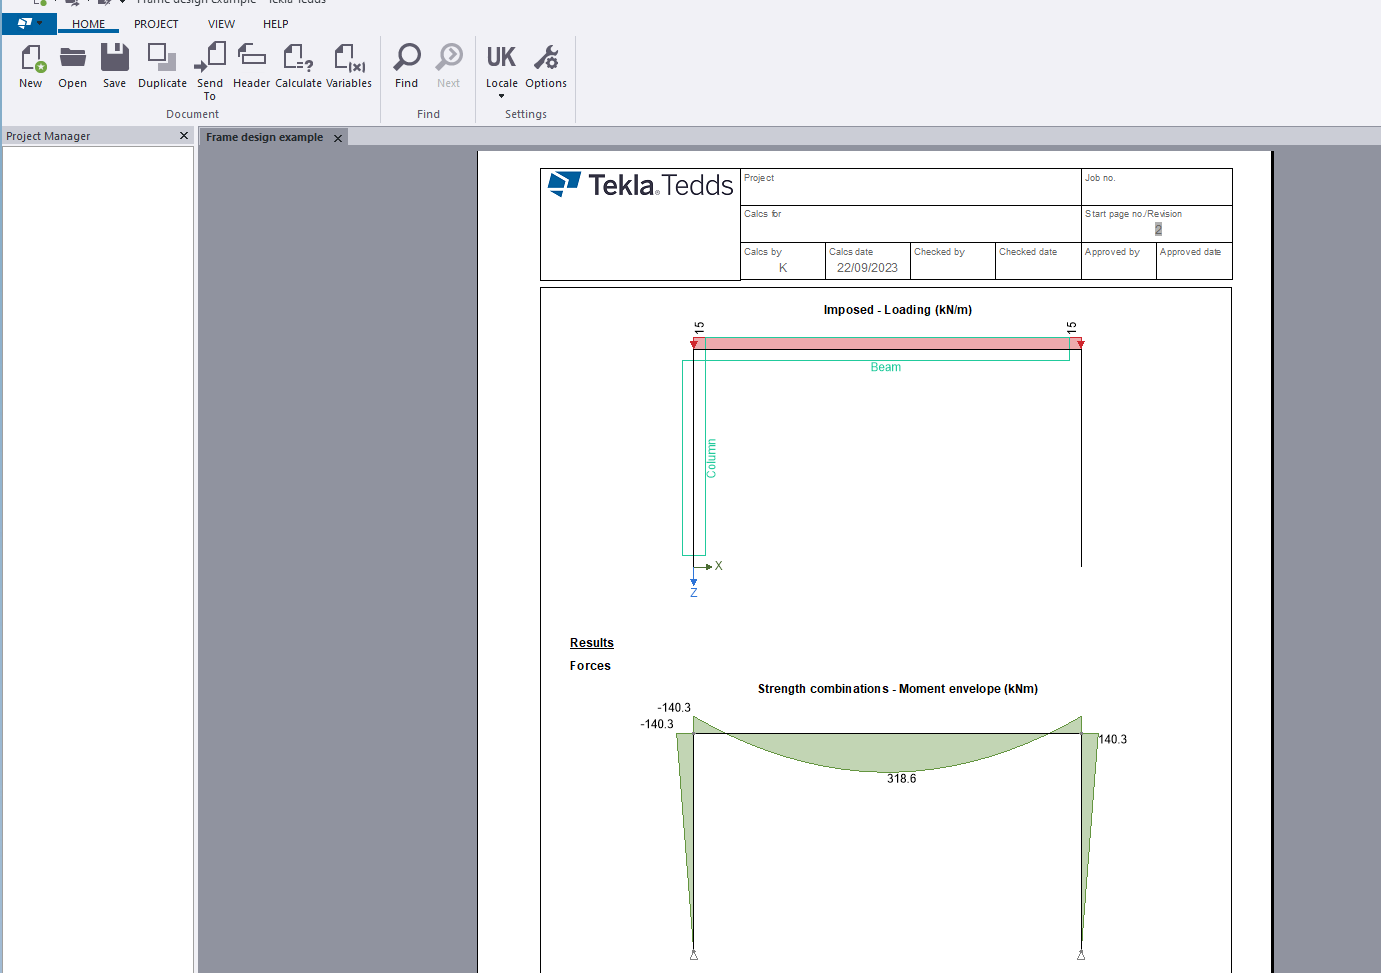Switch to the PROJECT ribbon tab
Image resolution: width=1381 pixels, height=973 pixels.
[x=156, y=24]
